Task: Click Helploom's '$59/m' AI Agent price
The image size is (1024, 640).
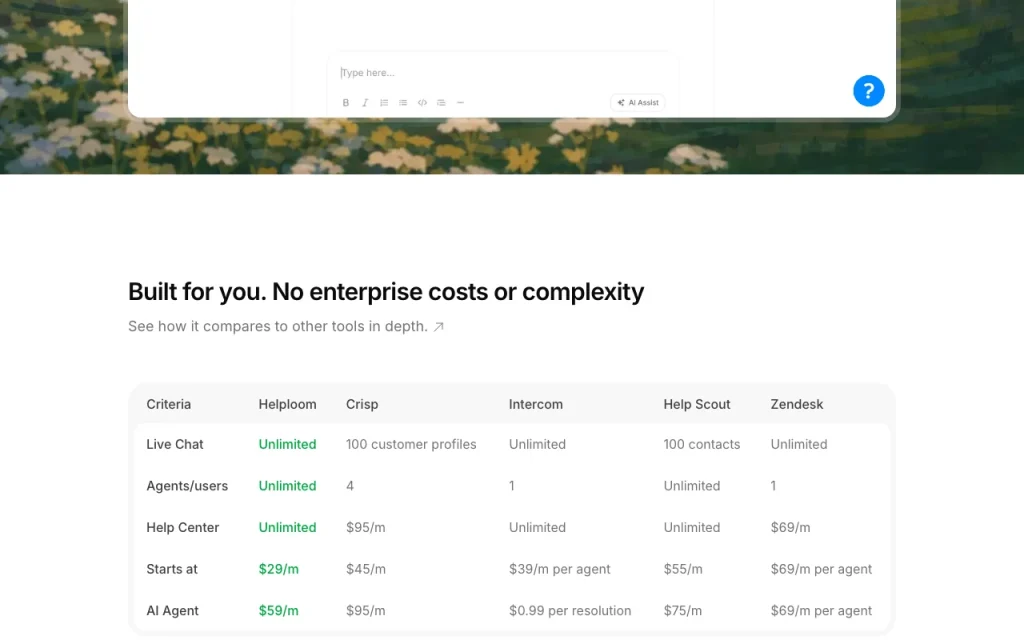Action: point(279,611)
